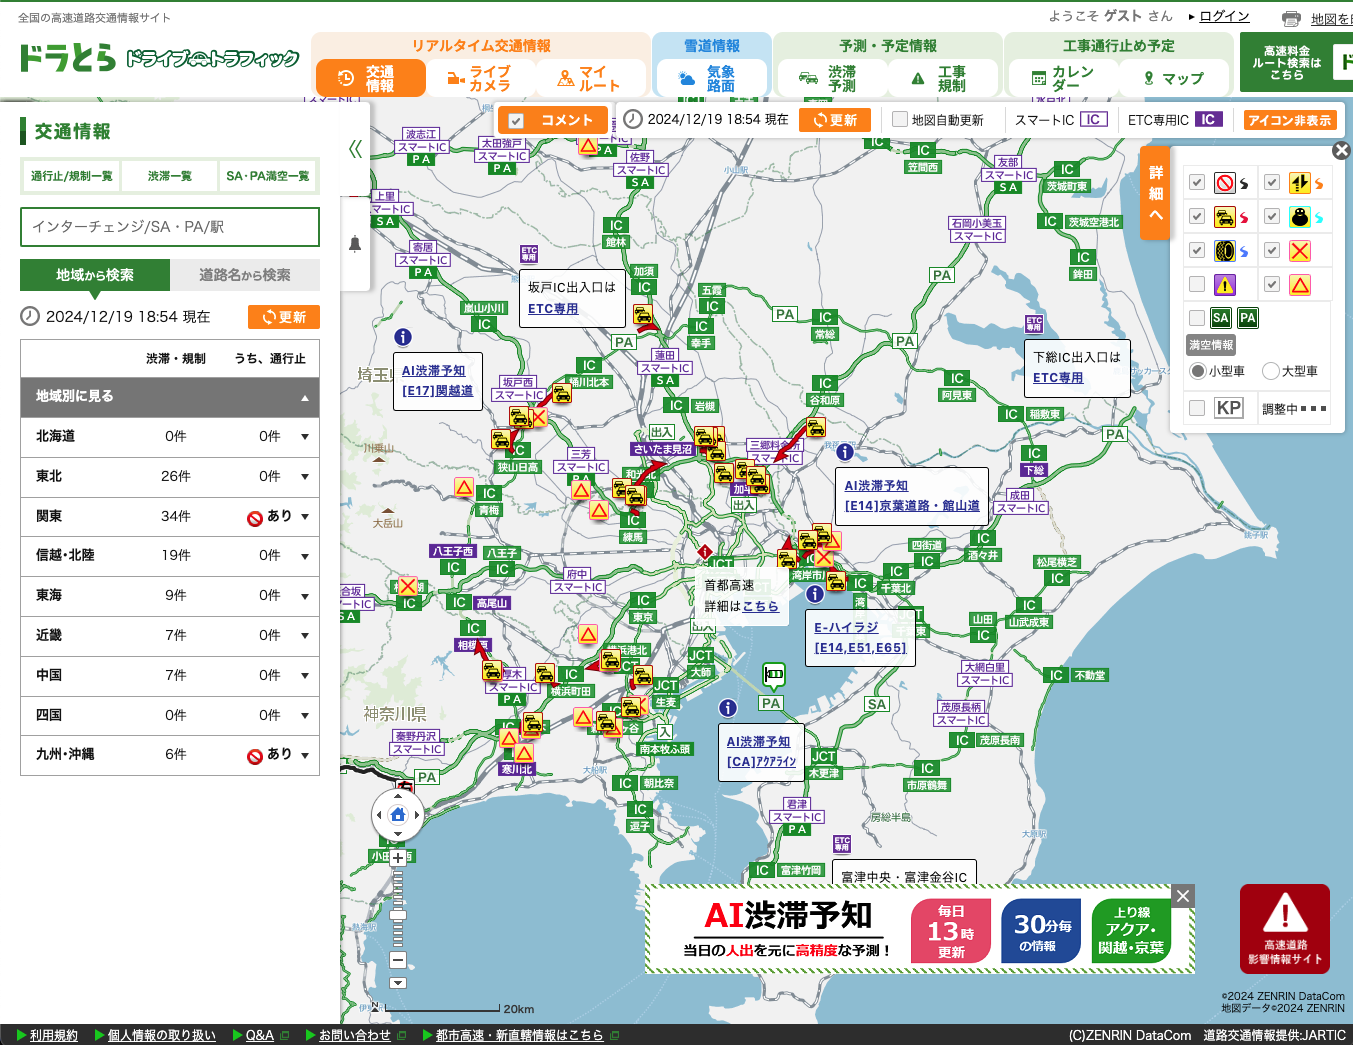
Task: Click the アイコン非表示 button
Action: (1290, 120)
